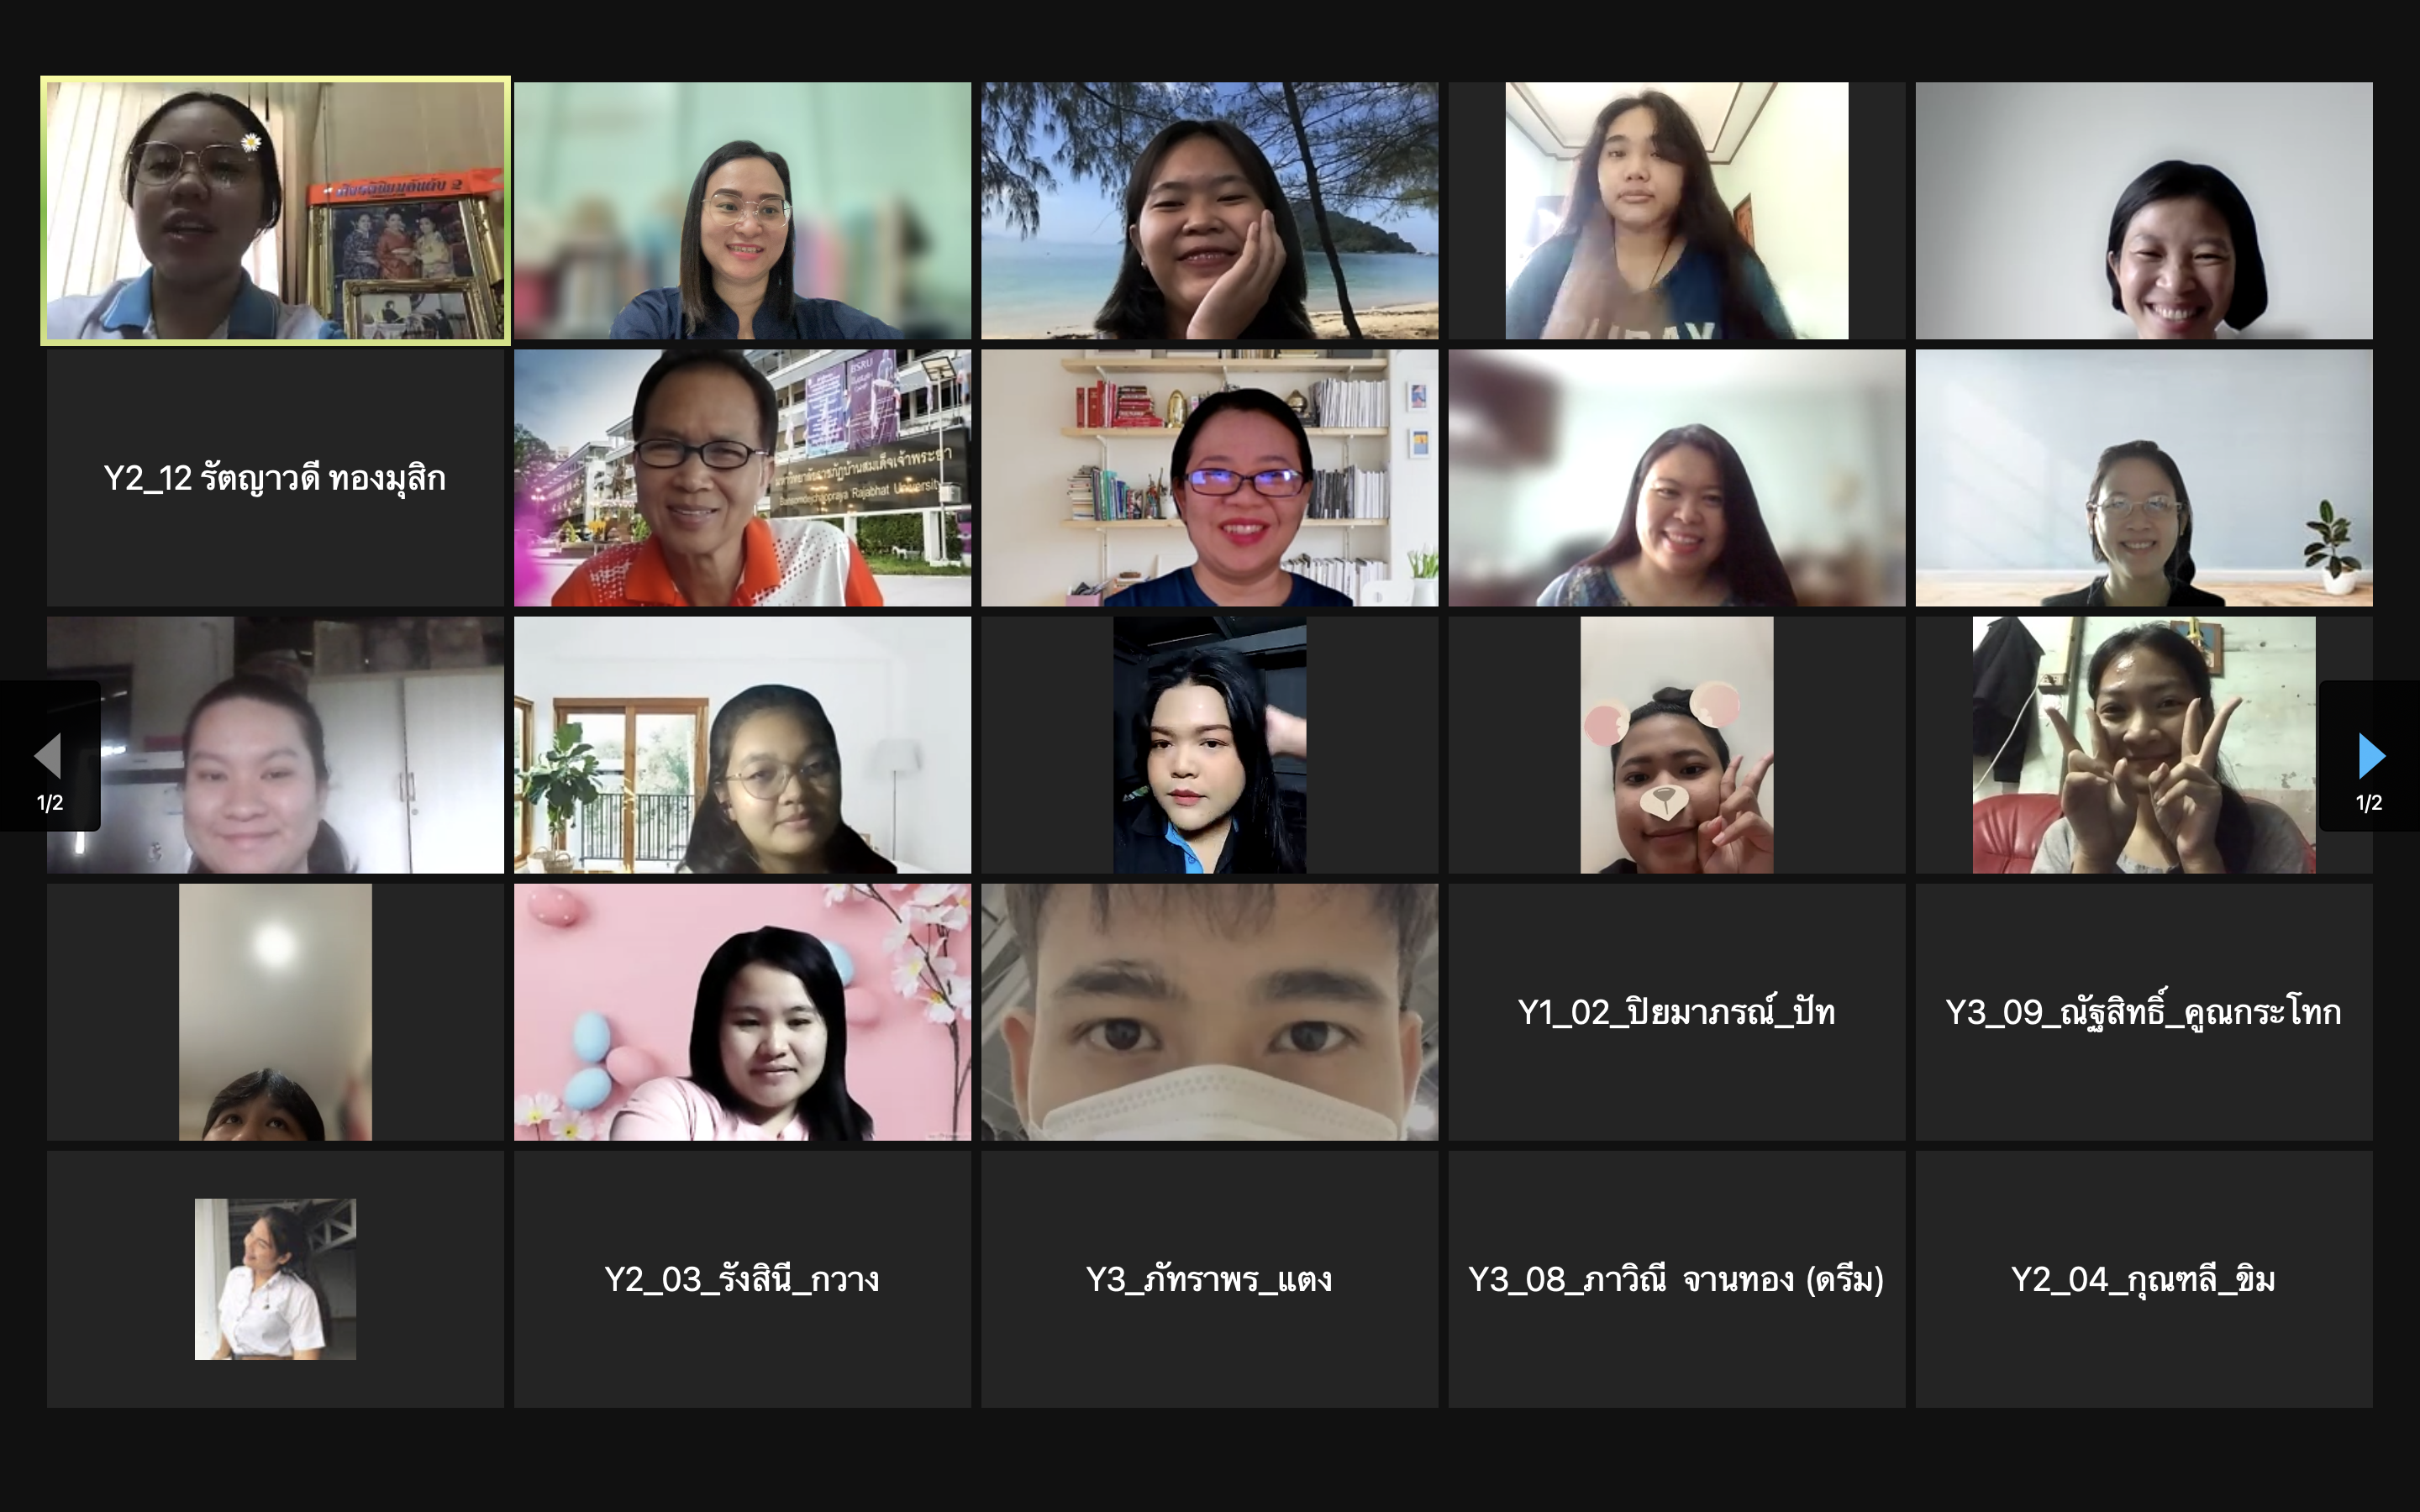The height and width of the screenshot is (1512, 2420).
Task: Select the Y2_12 รัตญาวดี ทองมุสิก participant tile
Action: click(x=275, y=478)
